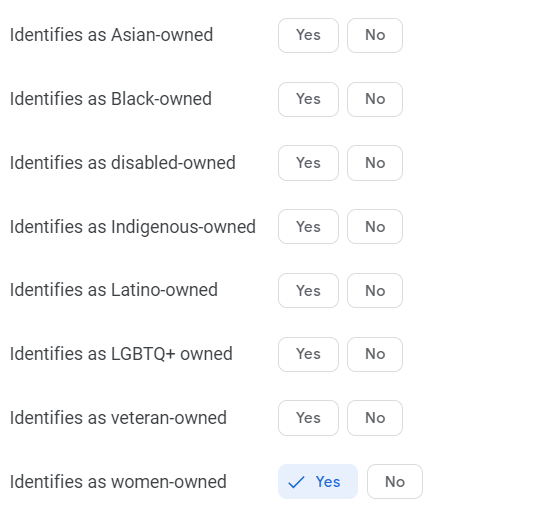The height and width of the screenshot is (510, 548).
Task: Click the Identifies as women-owned label
Action: click(x=118, y=482)
